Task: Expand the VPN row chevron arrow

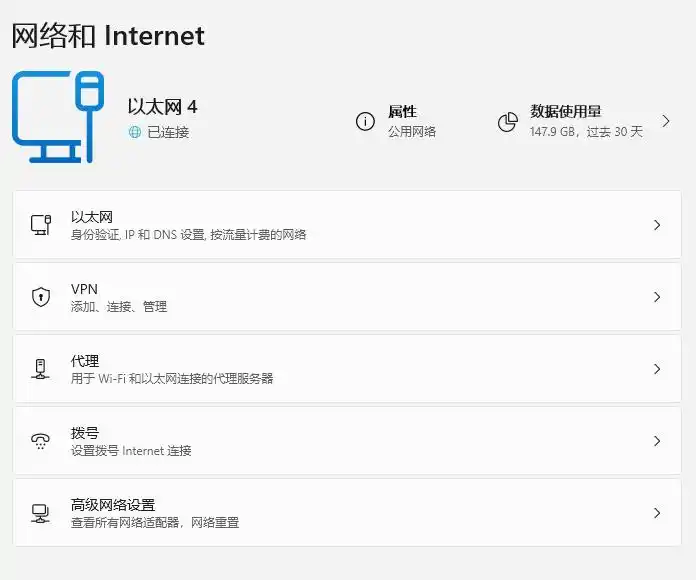Action: [657, 297]
